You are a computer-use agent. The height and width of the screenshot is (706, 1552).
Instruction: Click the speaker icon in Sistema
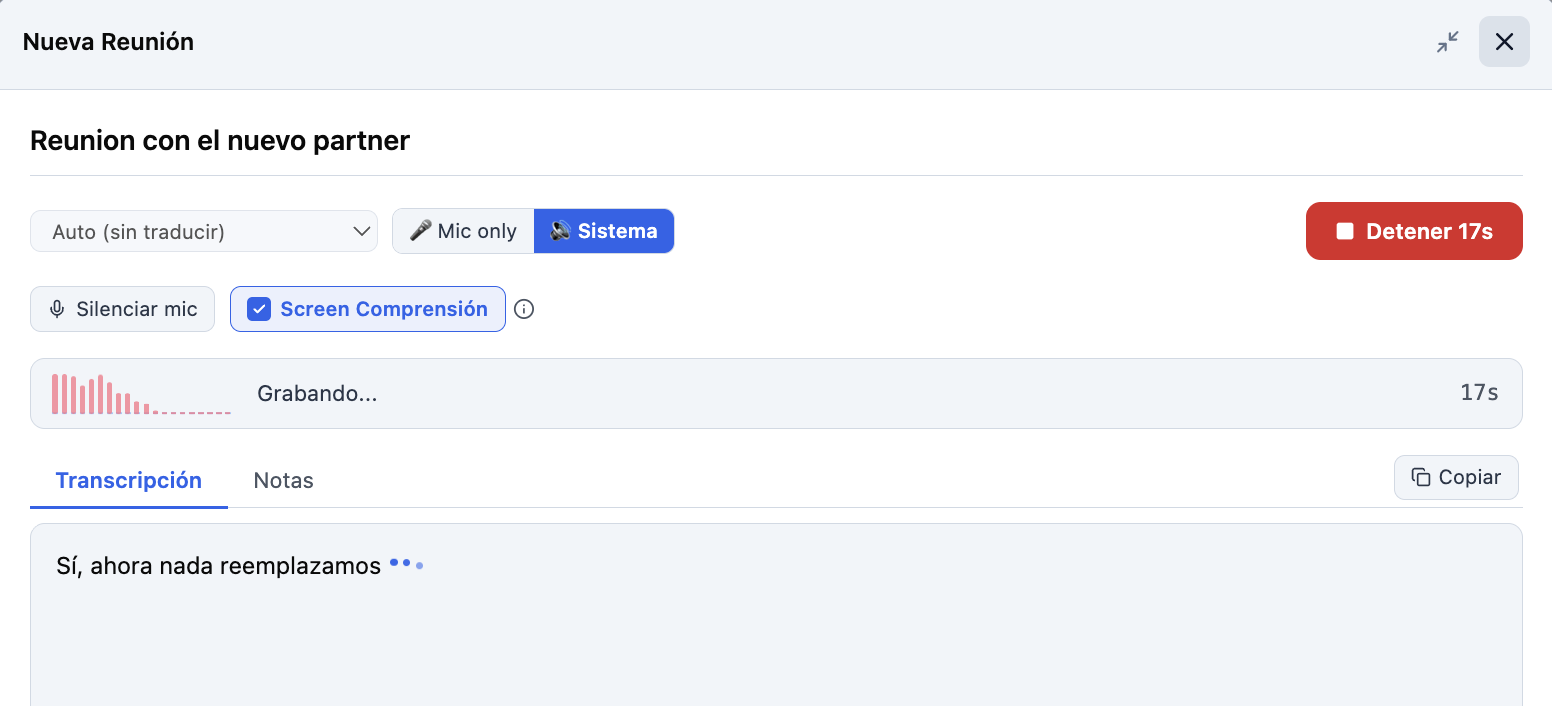tap(561, 231)
